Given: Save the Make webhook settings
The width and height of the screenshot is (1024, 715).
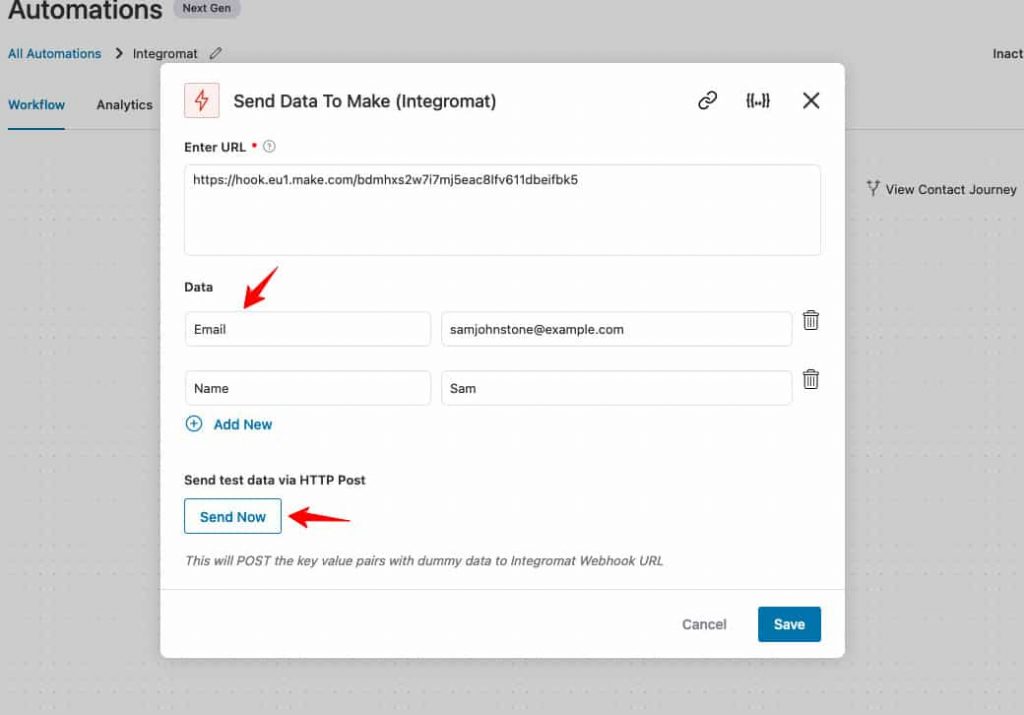Looking at the screenshot, I should point(789,624).
